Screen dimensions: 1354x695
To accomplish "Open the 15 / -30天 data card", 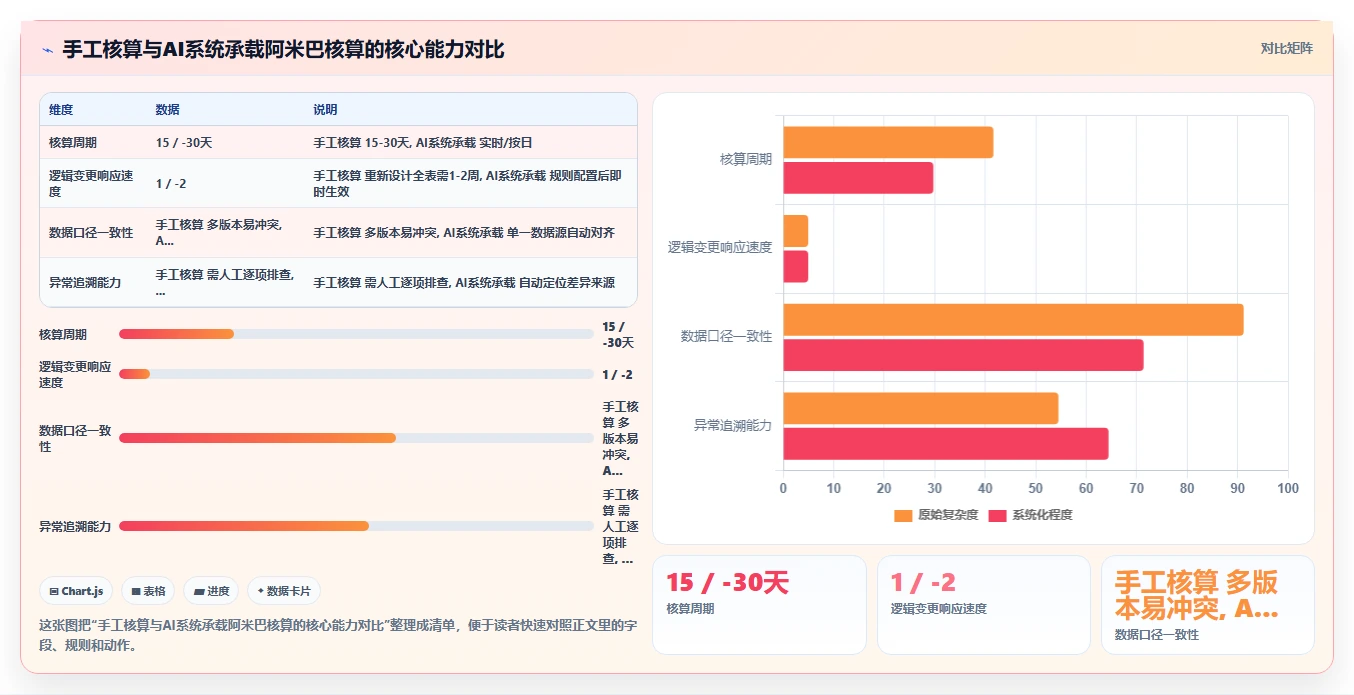I will click(759, 605).
